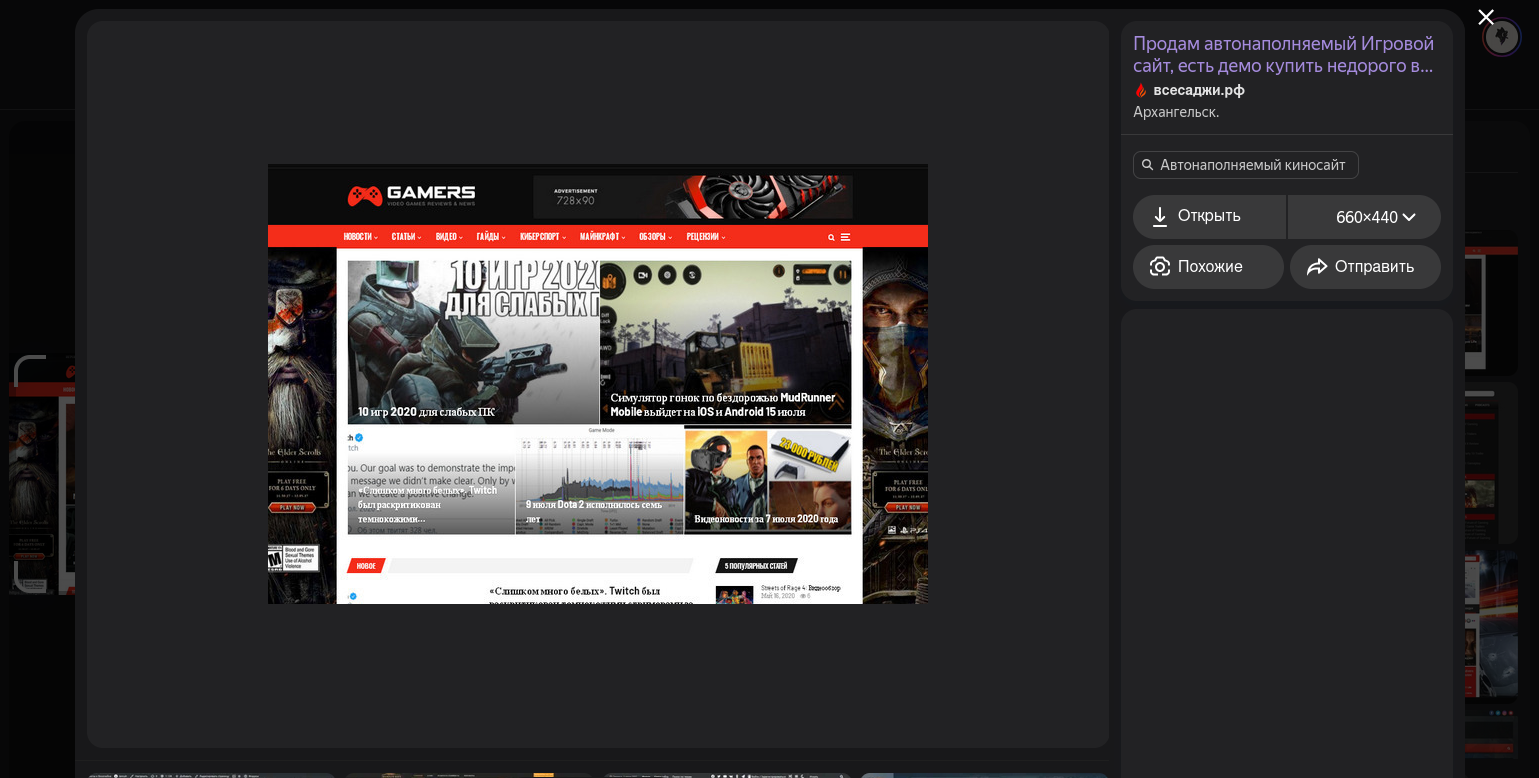Image resolution: width=1539 pixels, height=778 pixels.
Task: Click the main GAMERS website preview image
Action: 597,384
